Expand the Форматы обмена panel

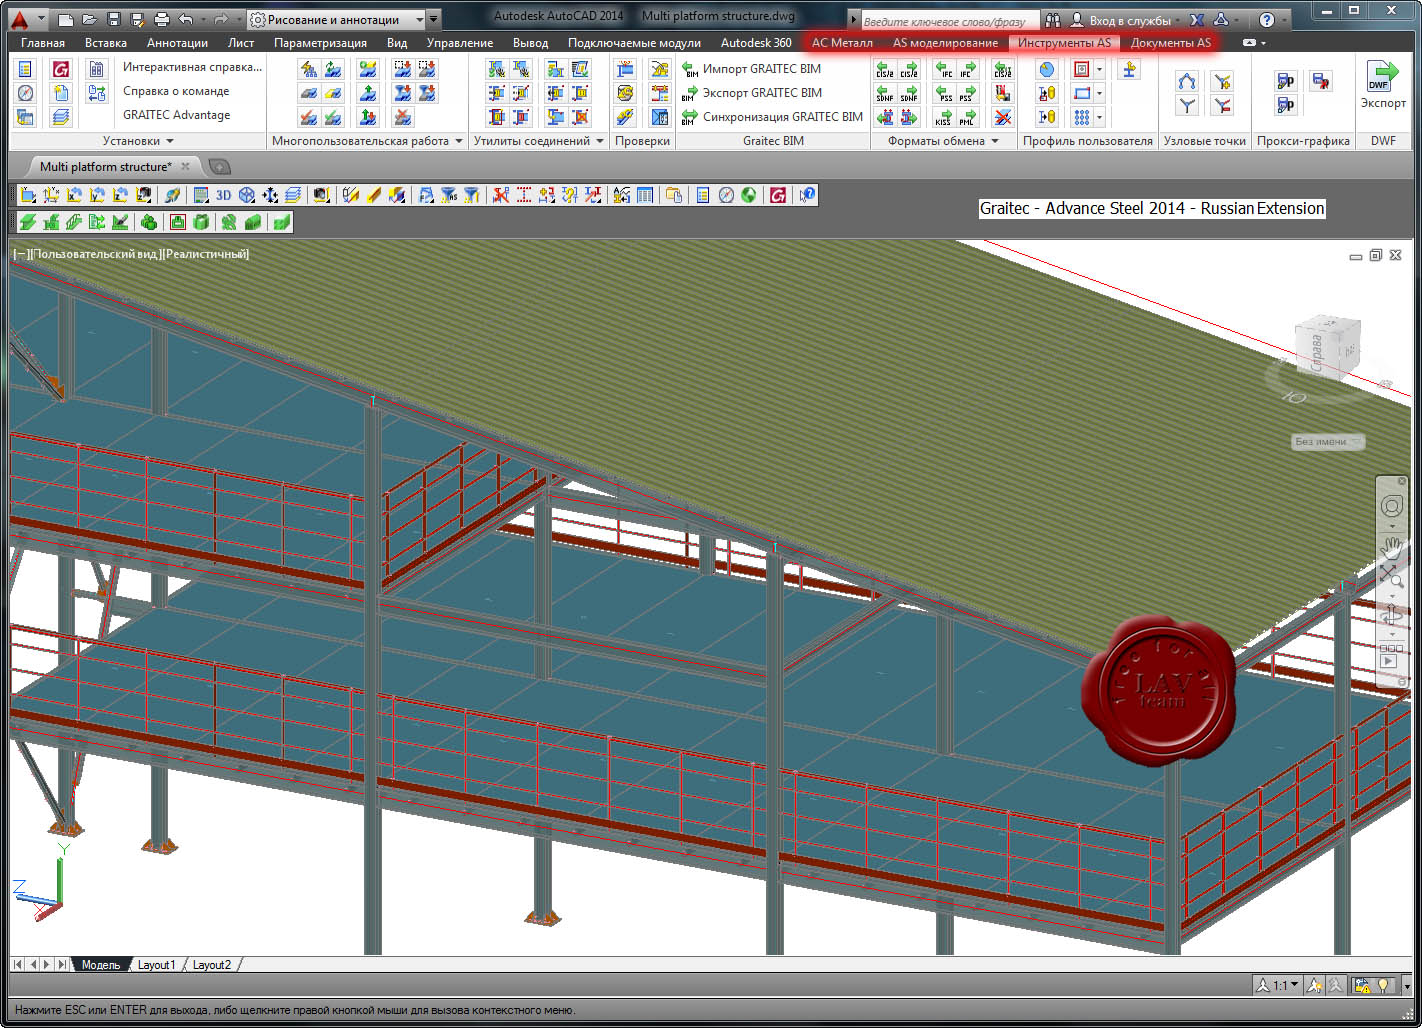(x=995, y=141)
